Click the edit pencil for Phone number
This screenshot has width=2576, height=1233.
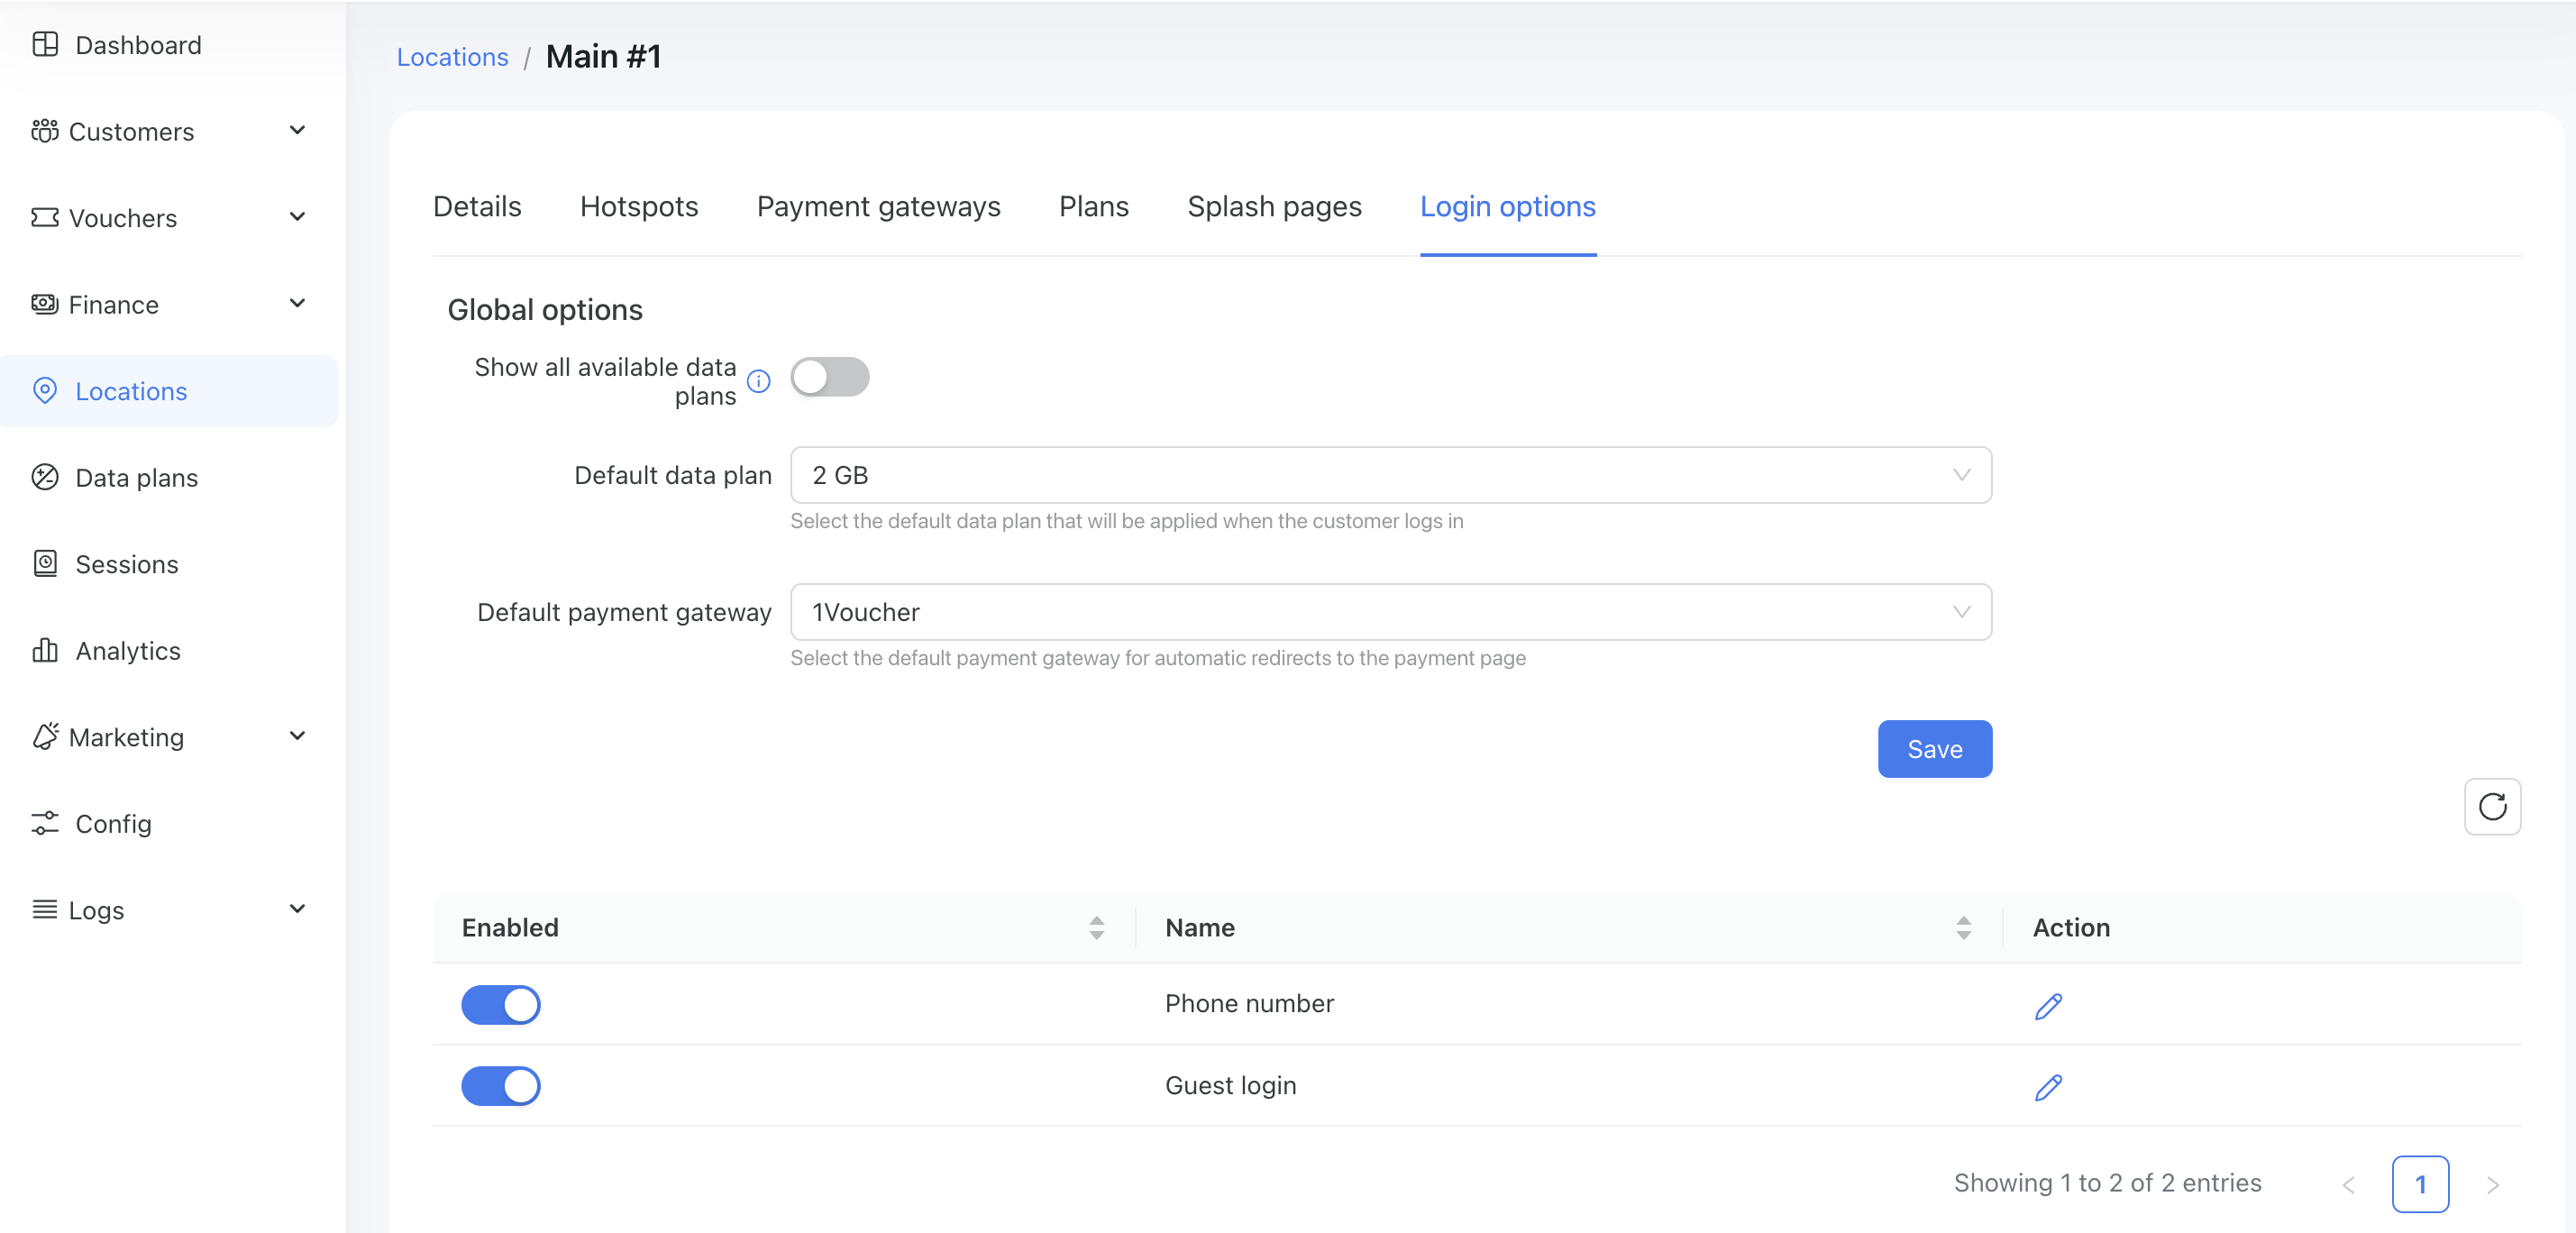click(2047, 1005)
